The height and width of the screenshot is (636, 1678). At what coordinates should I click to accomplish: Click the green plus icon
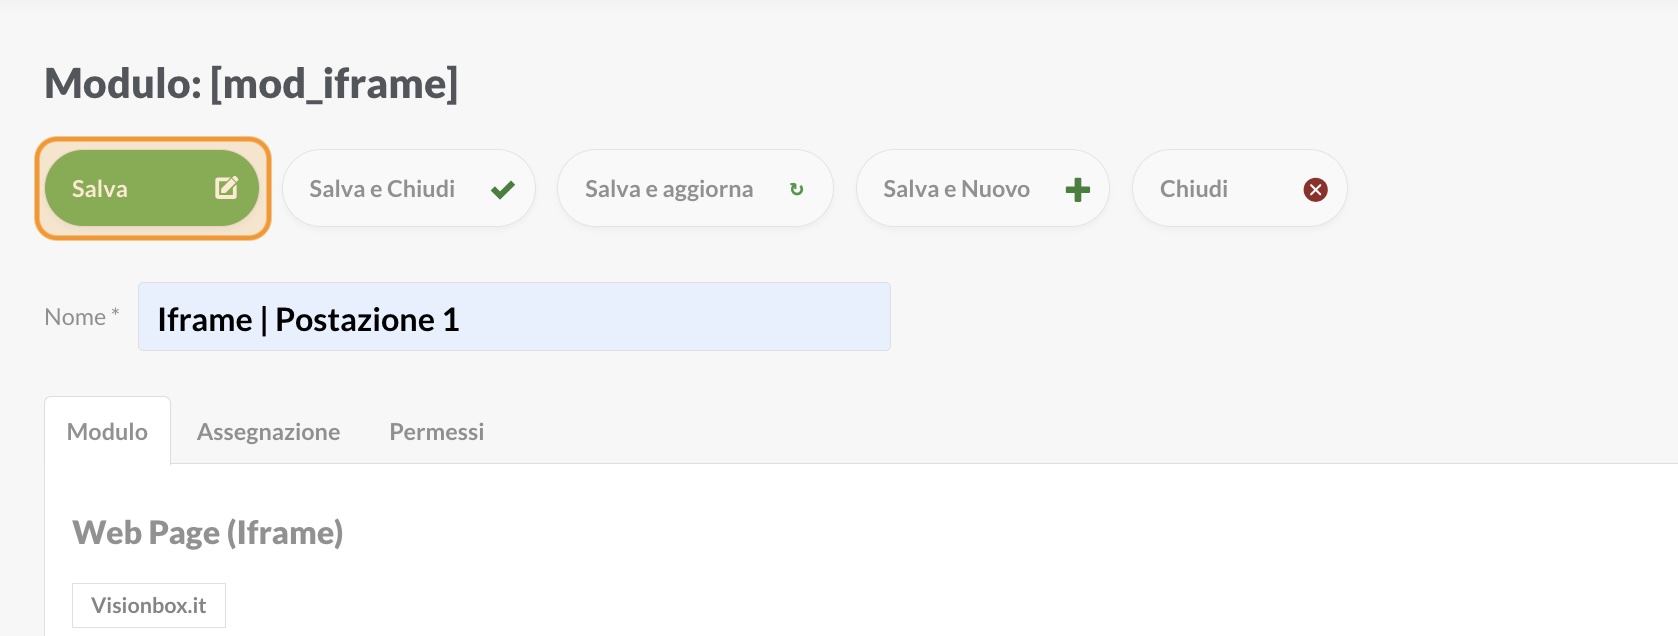(1078, 189)
